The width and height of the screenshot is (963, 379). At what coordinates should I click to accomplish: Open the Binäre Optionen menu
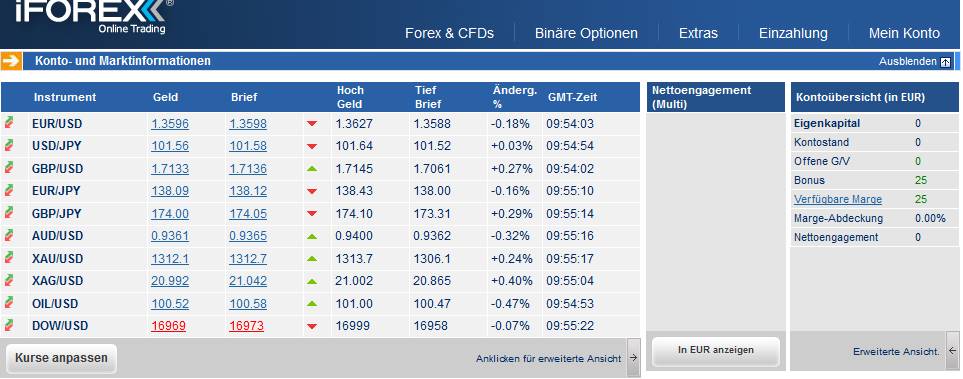pyautogui.click(x=586, y=33)
